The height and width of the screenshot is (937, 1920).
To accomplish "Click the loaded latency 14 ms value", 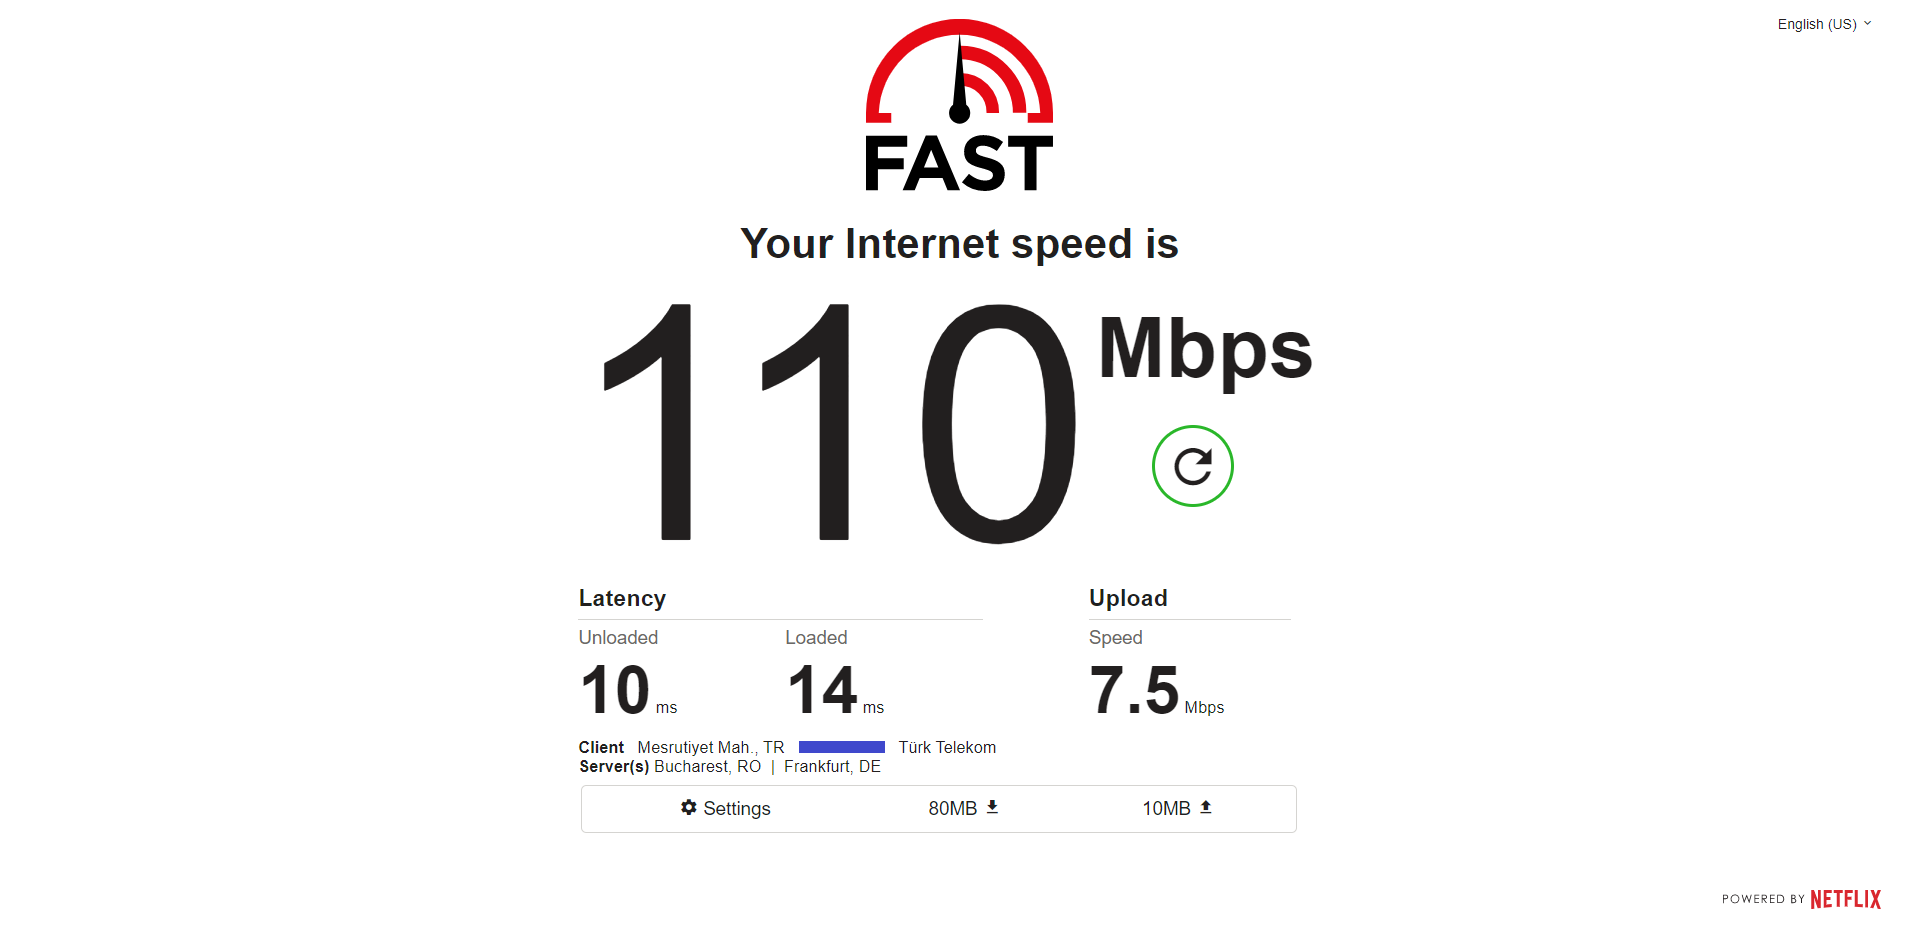I will [x=836, y=691].
